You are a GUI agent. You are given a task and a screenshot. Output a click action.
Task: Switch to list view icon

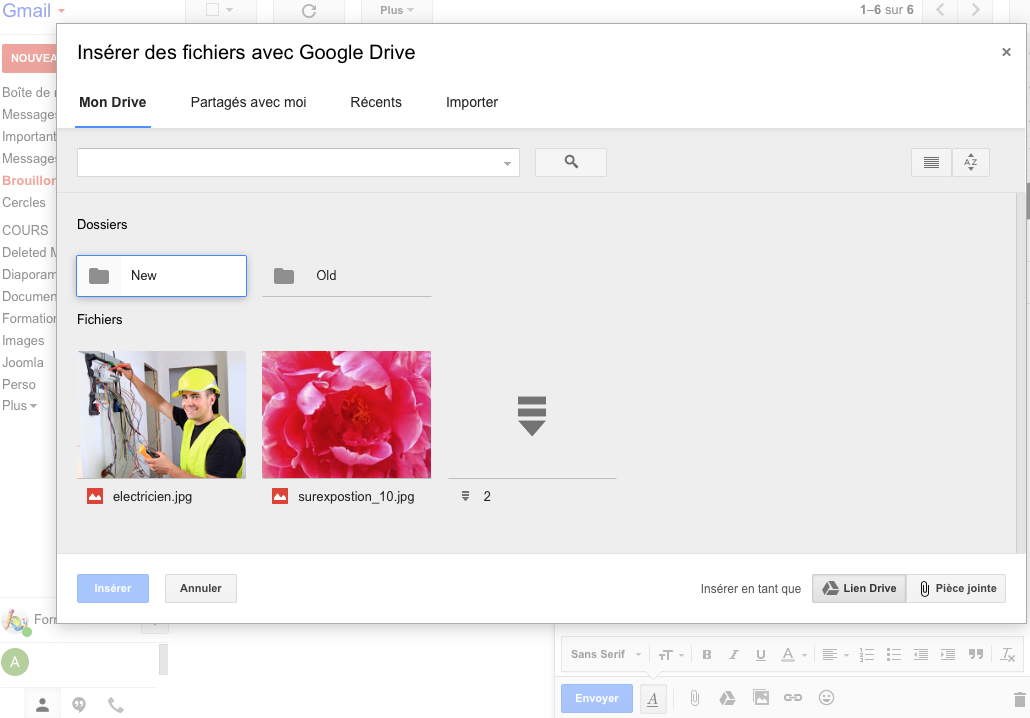931,162
